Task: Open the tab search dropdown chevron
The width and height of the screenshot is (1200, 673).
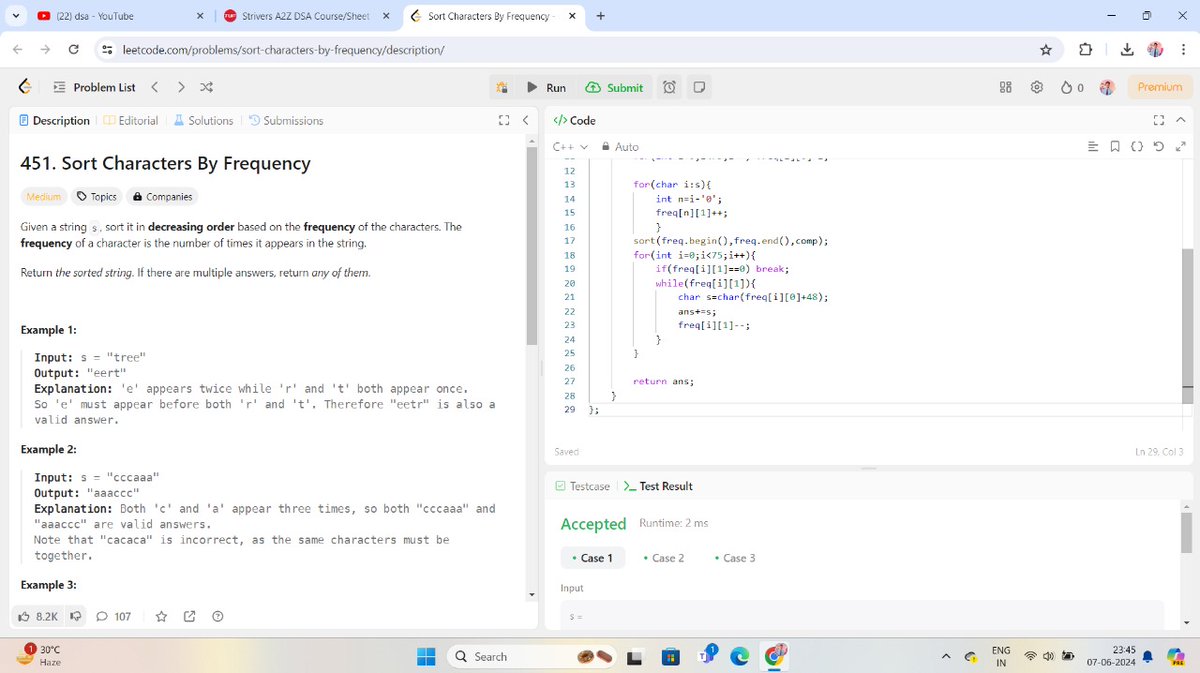Action: click(x=15, y=16)
